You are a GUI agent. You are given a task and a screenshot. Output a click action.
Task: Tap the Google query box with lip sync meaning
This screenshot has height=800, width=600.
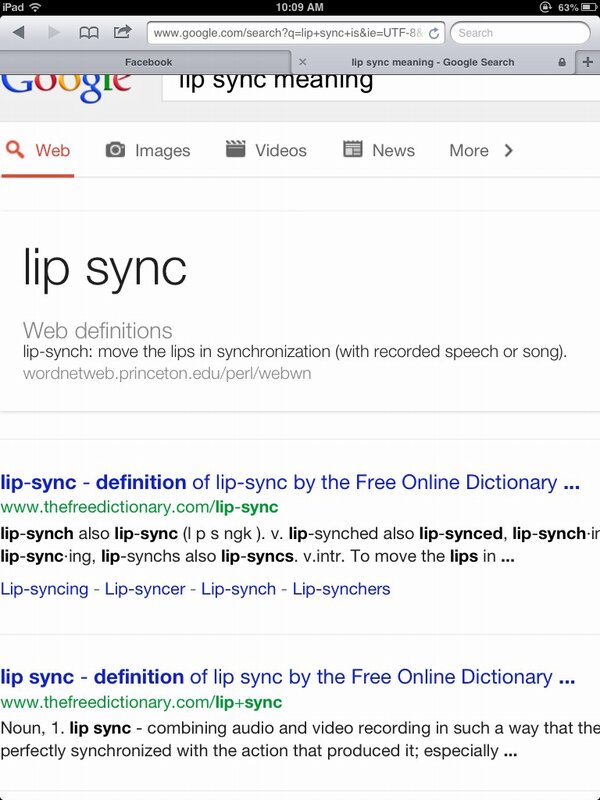point(381,88)
